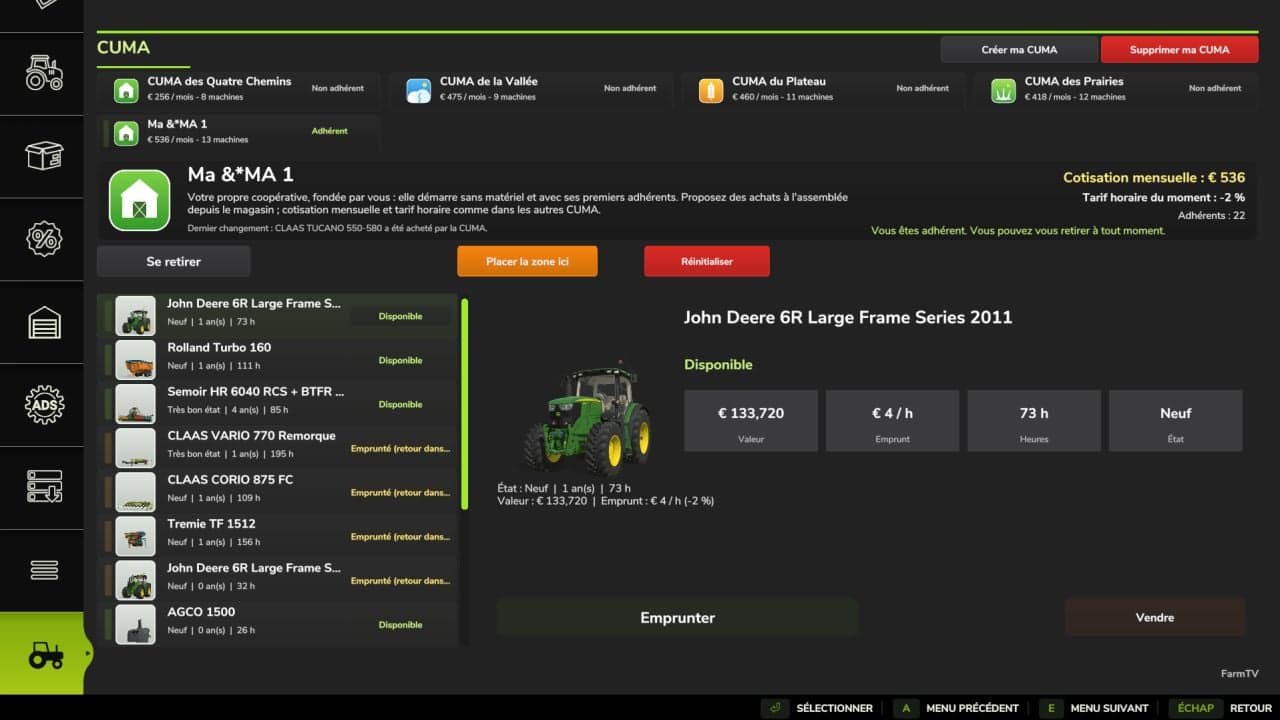Screen dimensions: 1280x720
Task: Click the large John Deere tractor preview image
Action: [x=588, y=419]
